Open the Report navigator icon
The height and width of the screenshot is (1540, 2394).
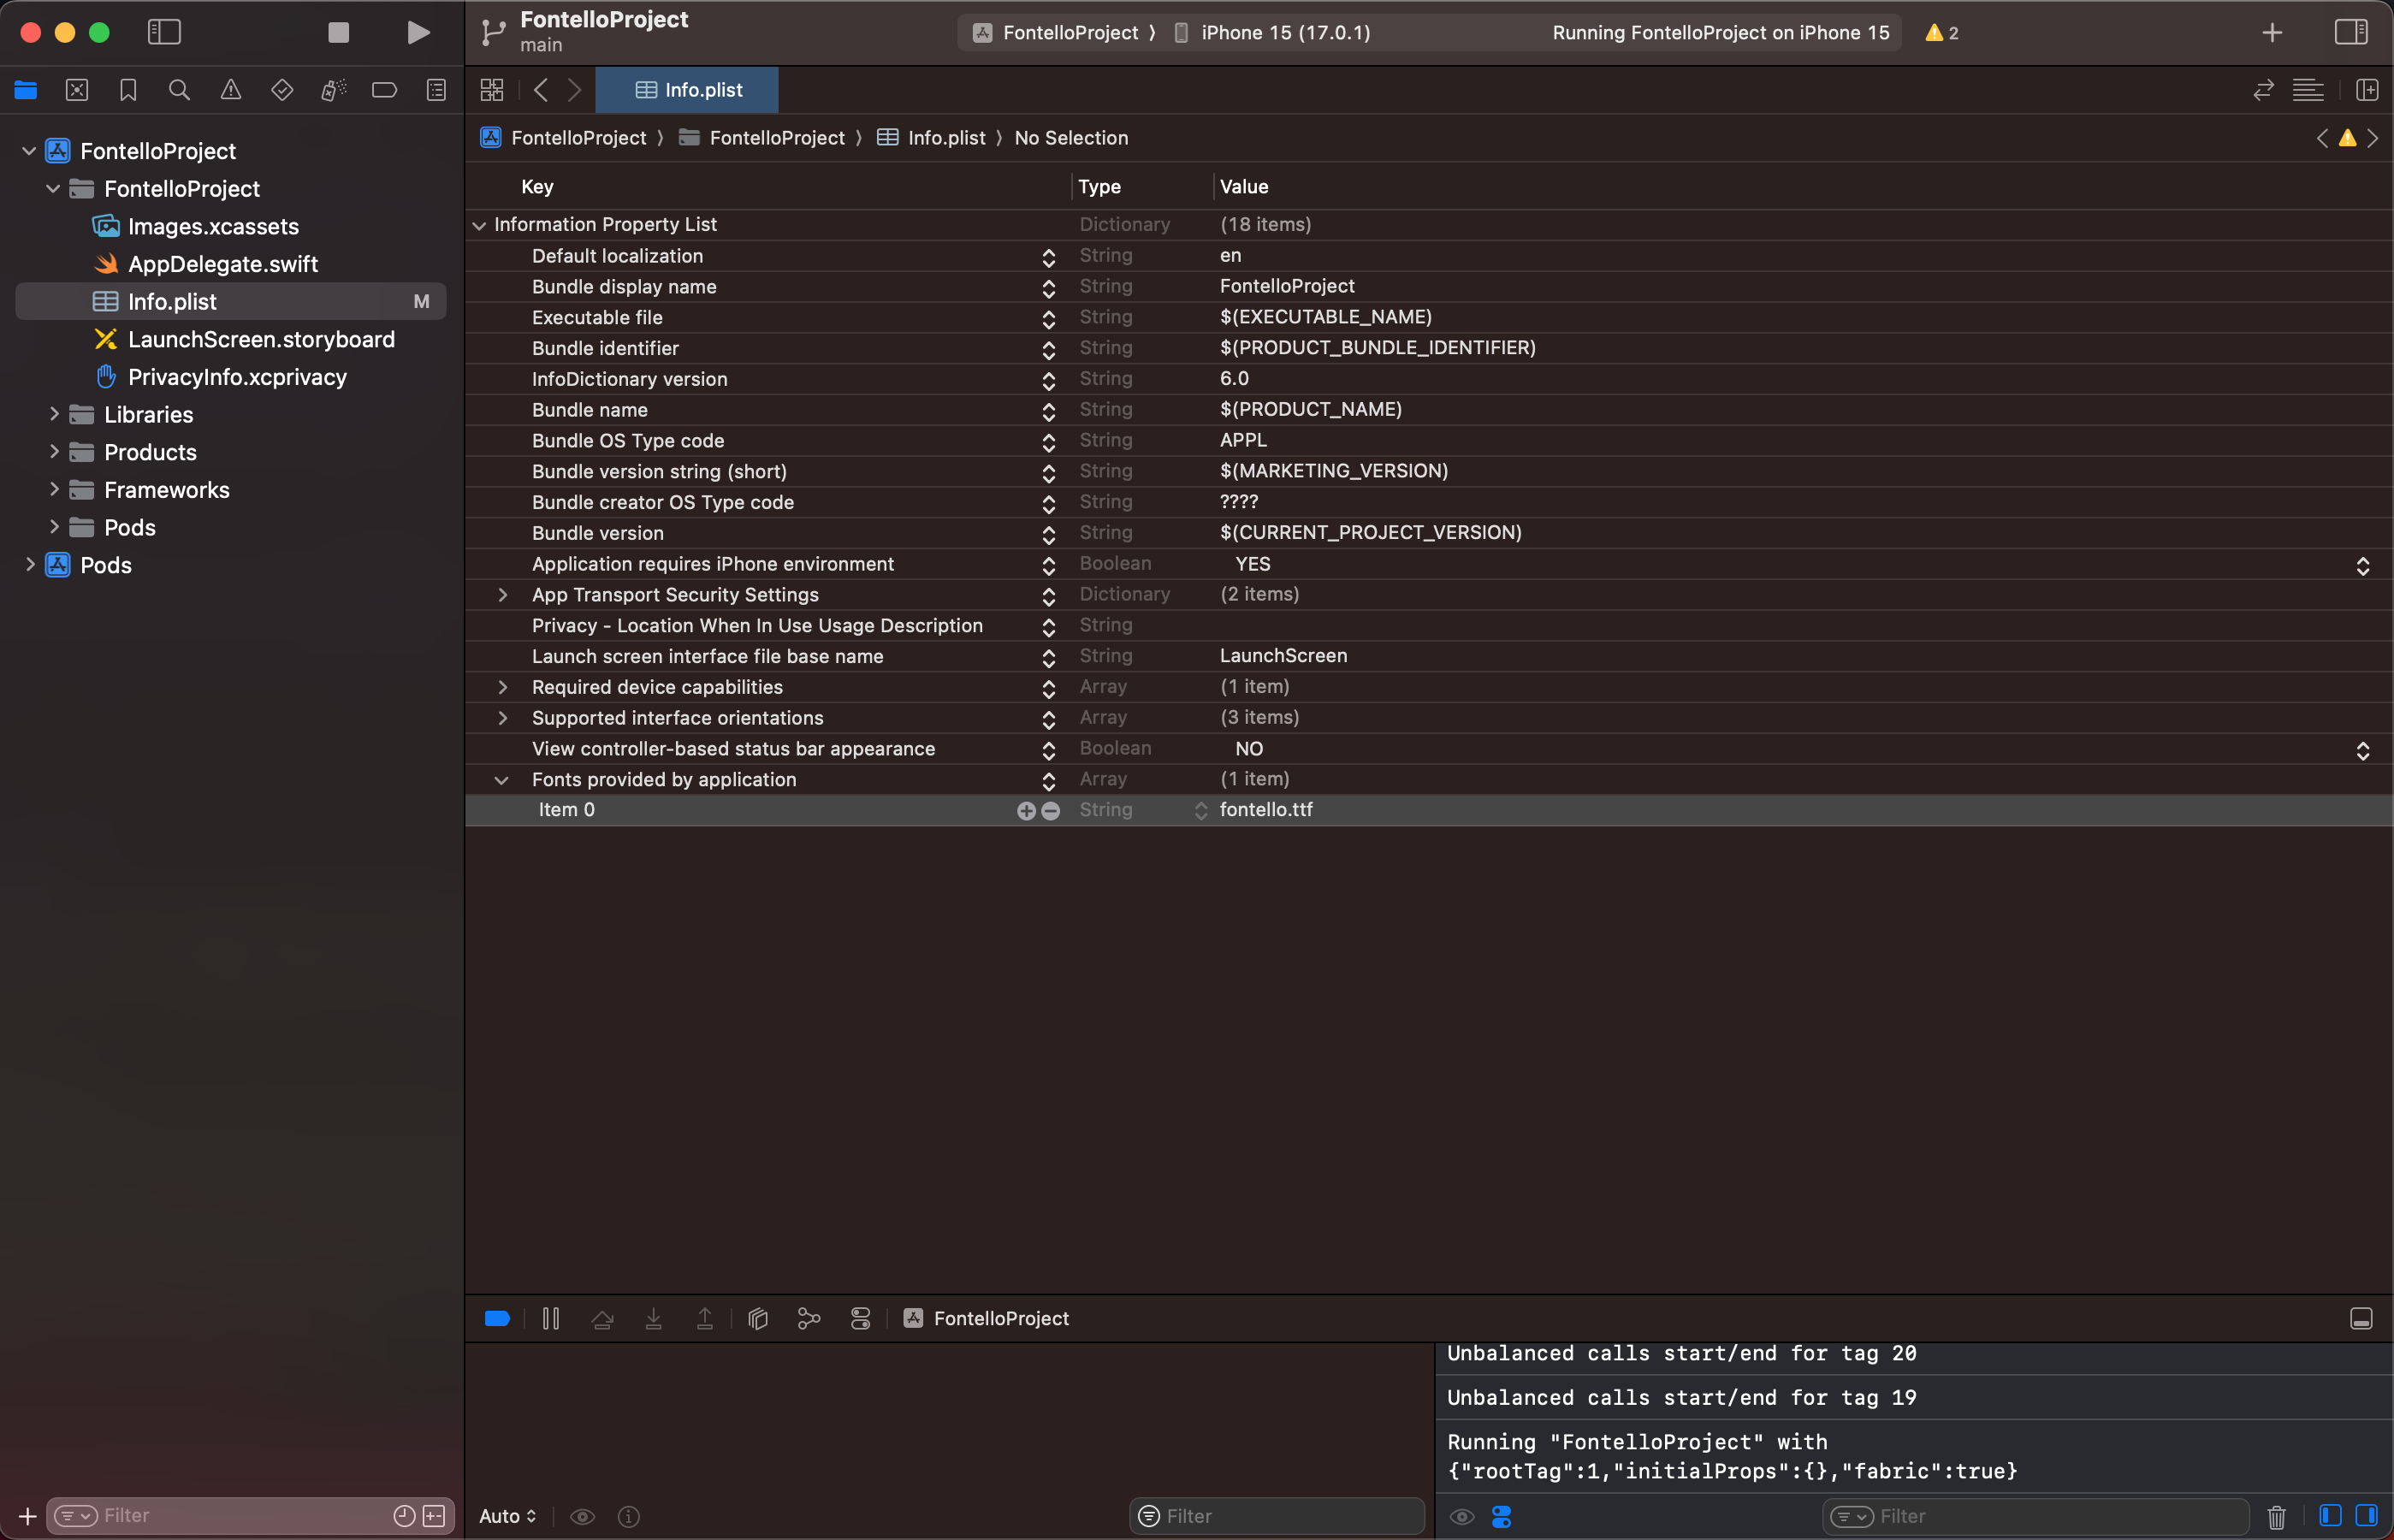[x=436, y=90]
